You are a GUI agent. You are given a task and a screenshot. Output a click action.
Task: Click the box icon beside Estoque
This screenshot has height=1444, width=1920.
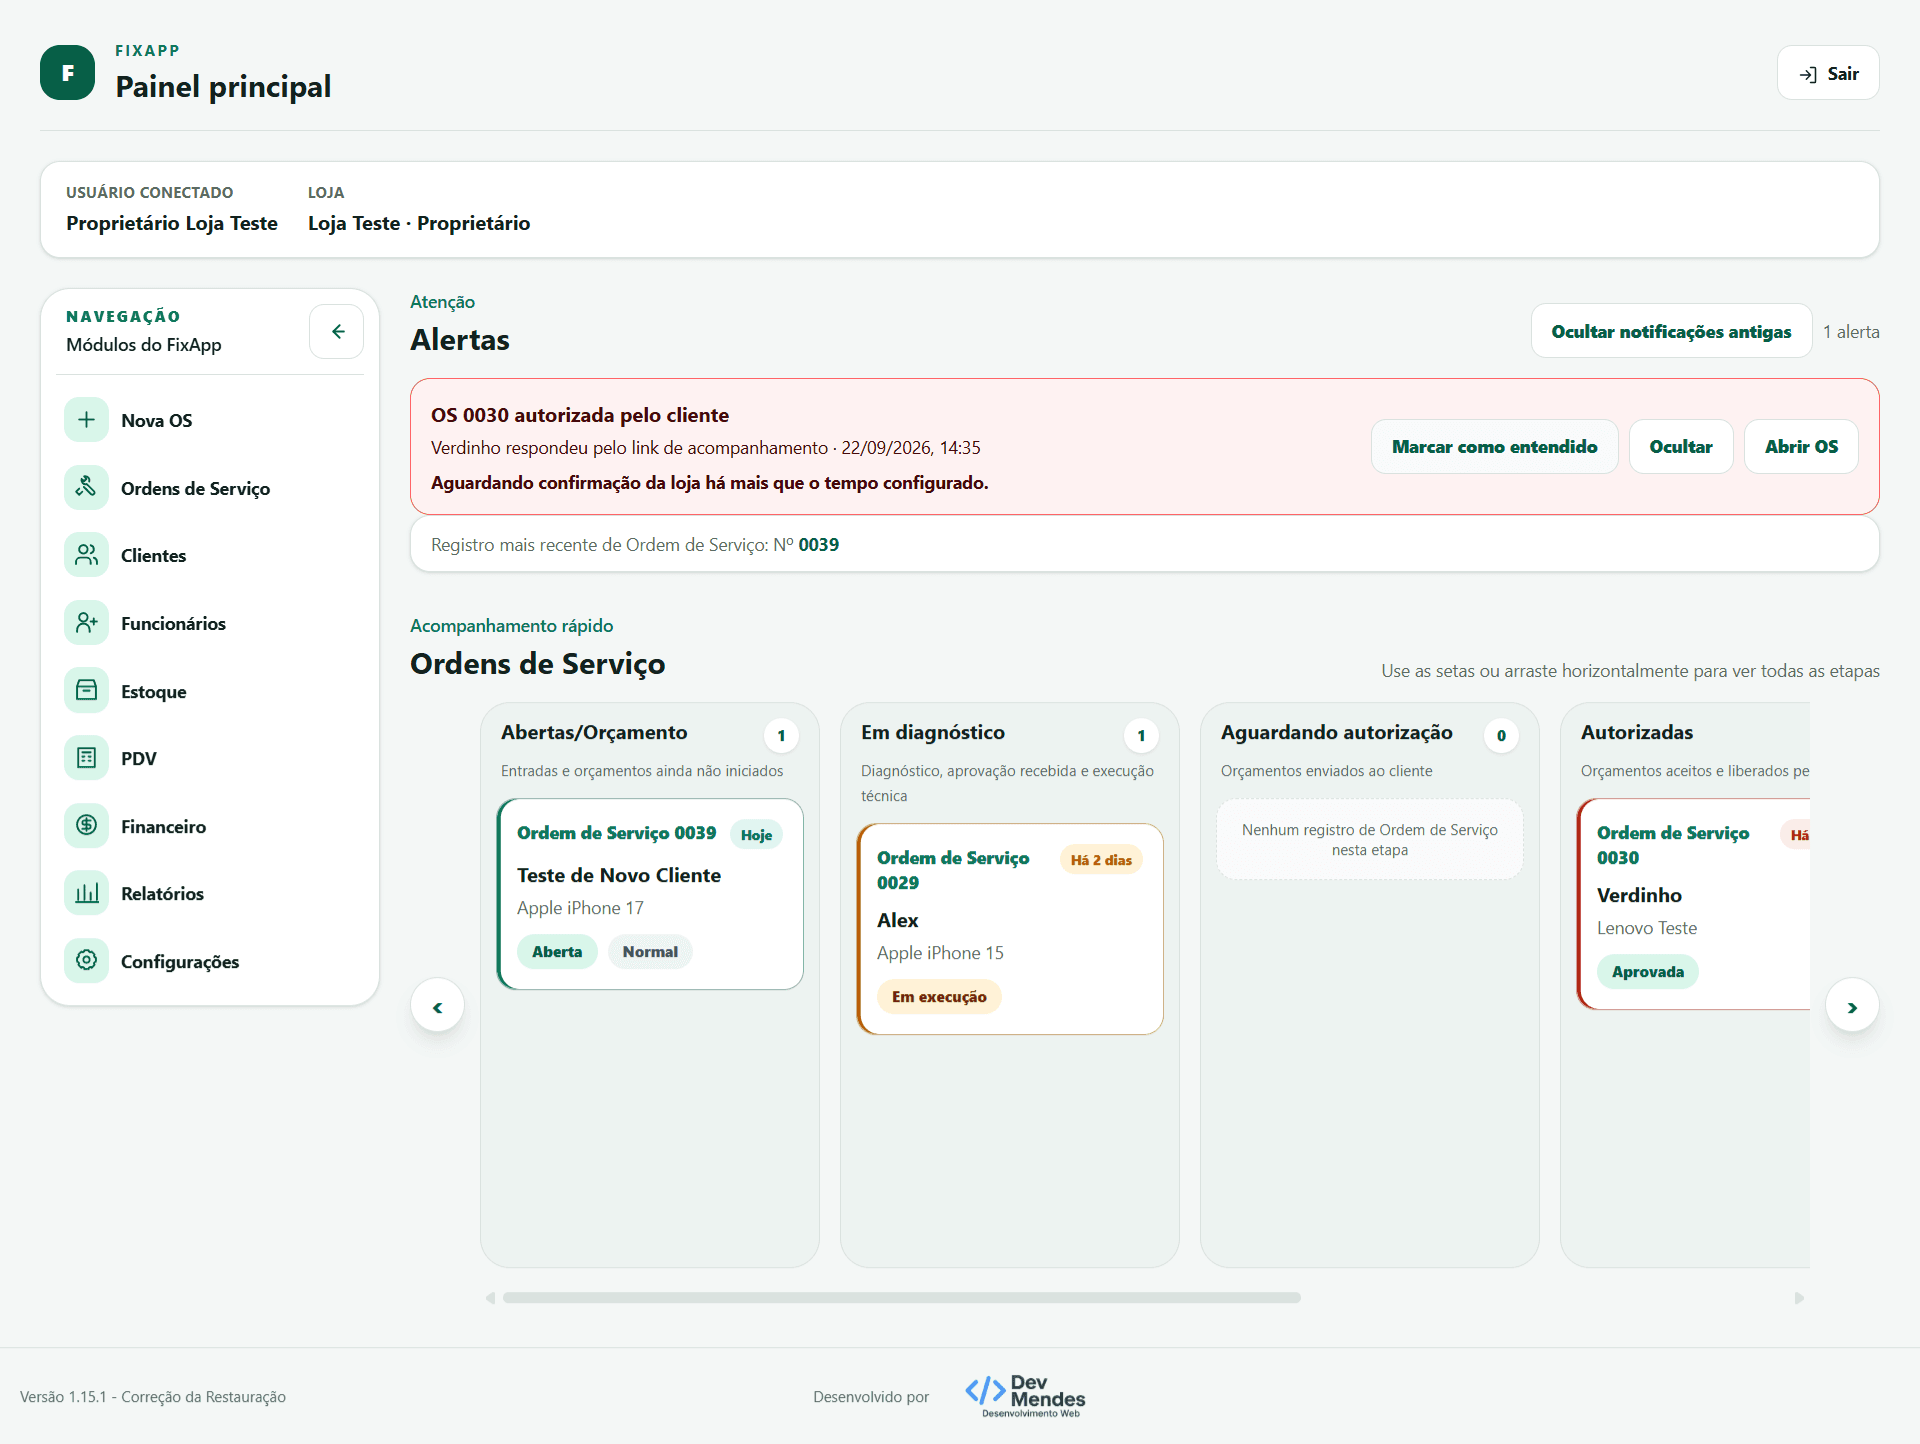pos(87,691)
